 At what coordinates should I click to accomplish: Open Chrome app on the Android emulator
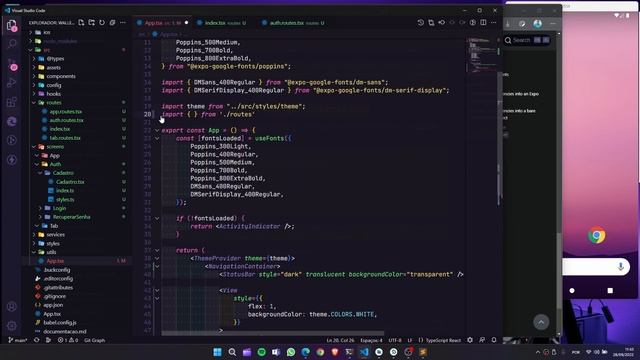[x=596, y=236]
